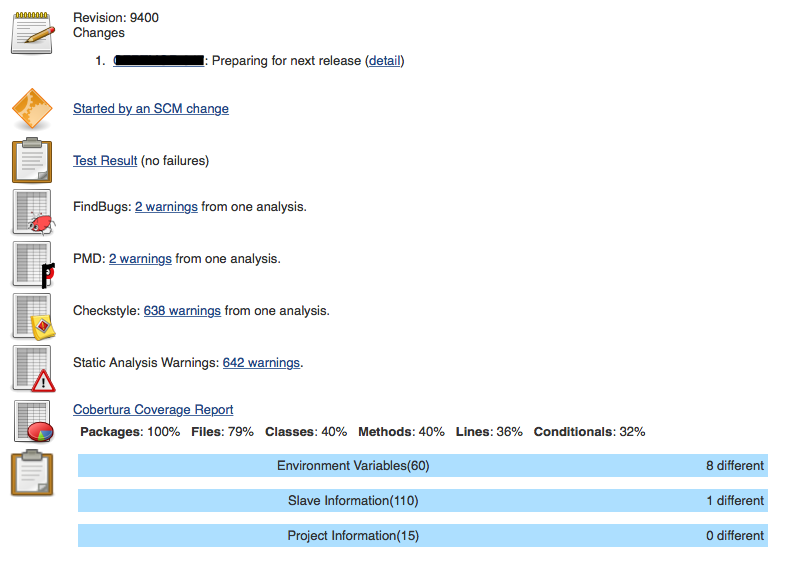Click the Test Result clipboard icon
This screenshot has width=788, height=567.
32,160
